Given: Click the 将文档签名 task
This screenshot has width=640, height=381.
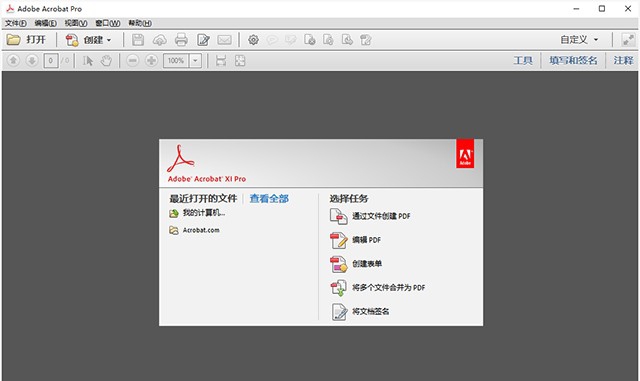Looking at the screenshot, I should click(371, 311).
